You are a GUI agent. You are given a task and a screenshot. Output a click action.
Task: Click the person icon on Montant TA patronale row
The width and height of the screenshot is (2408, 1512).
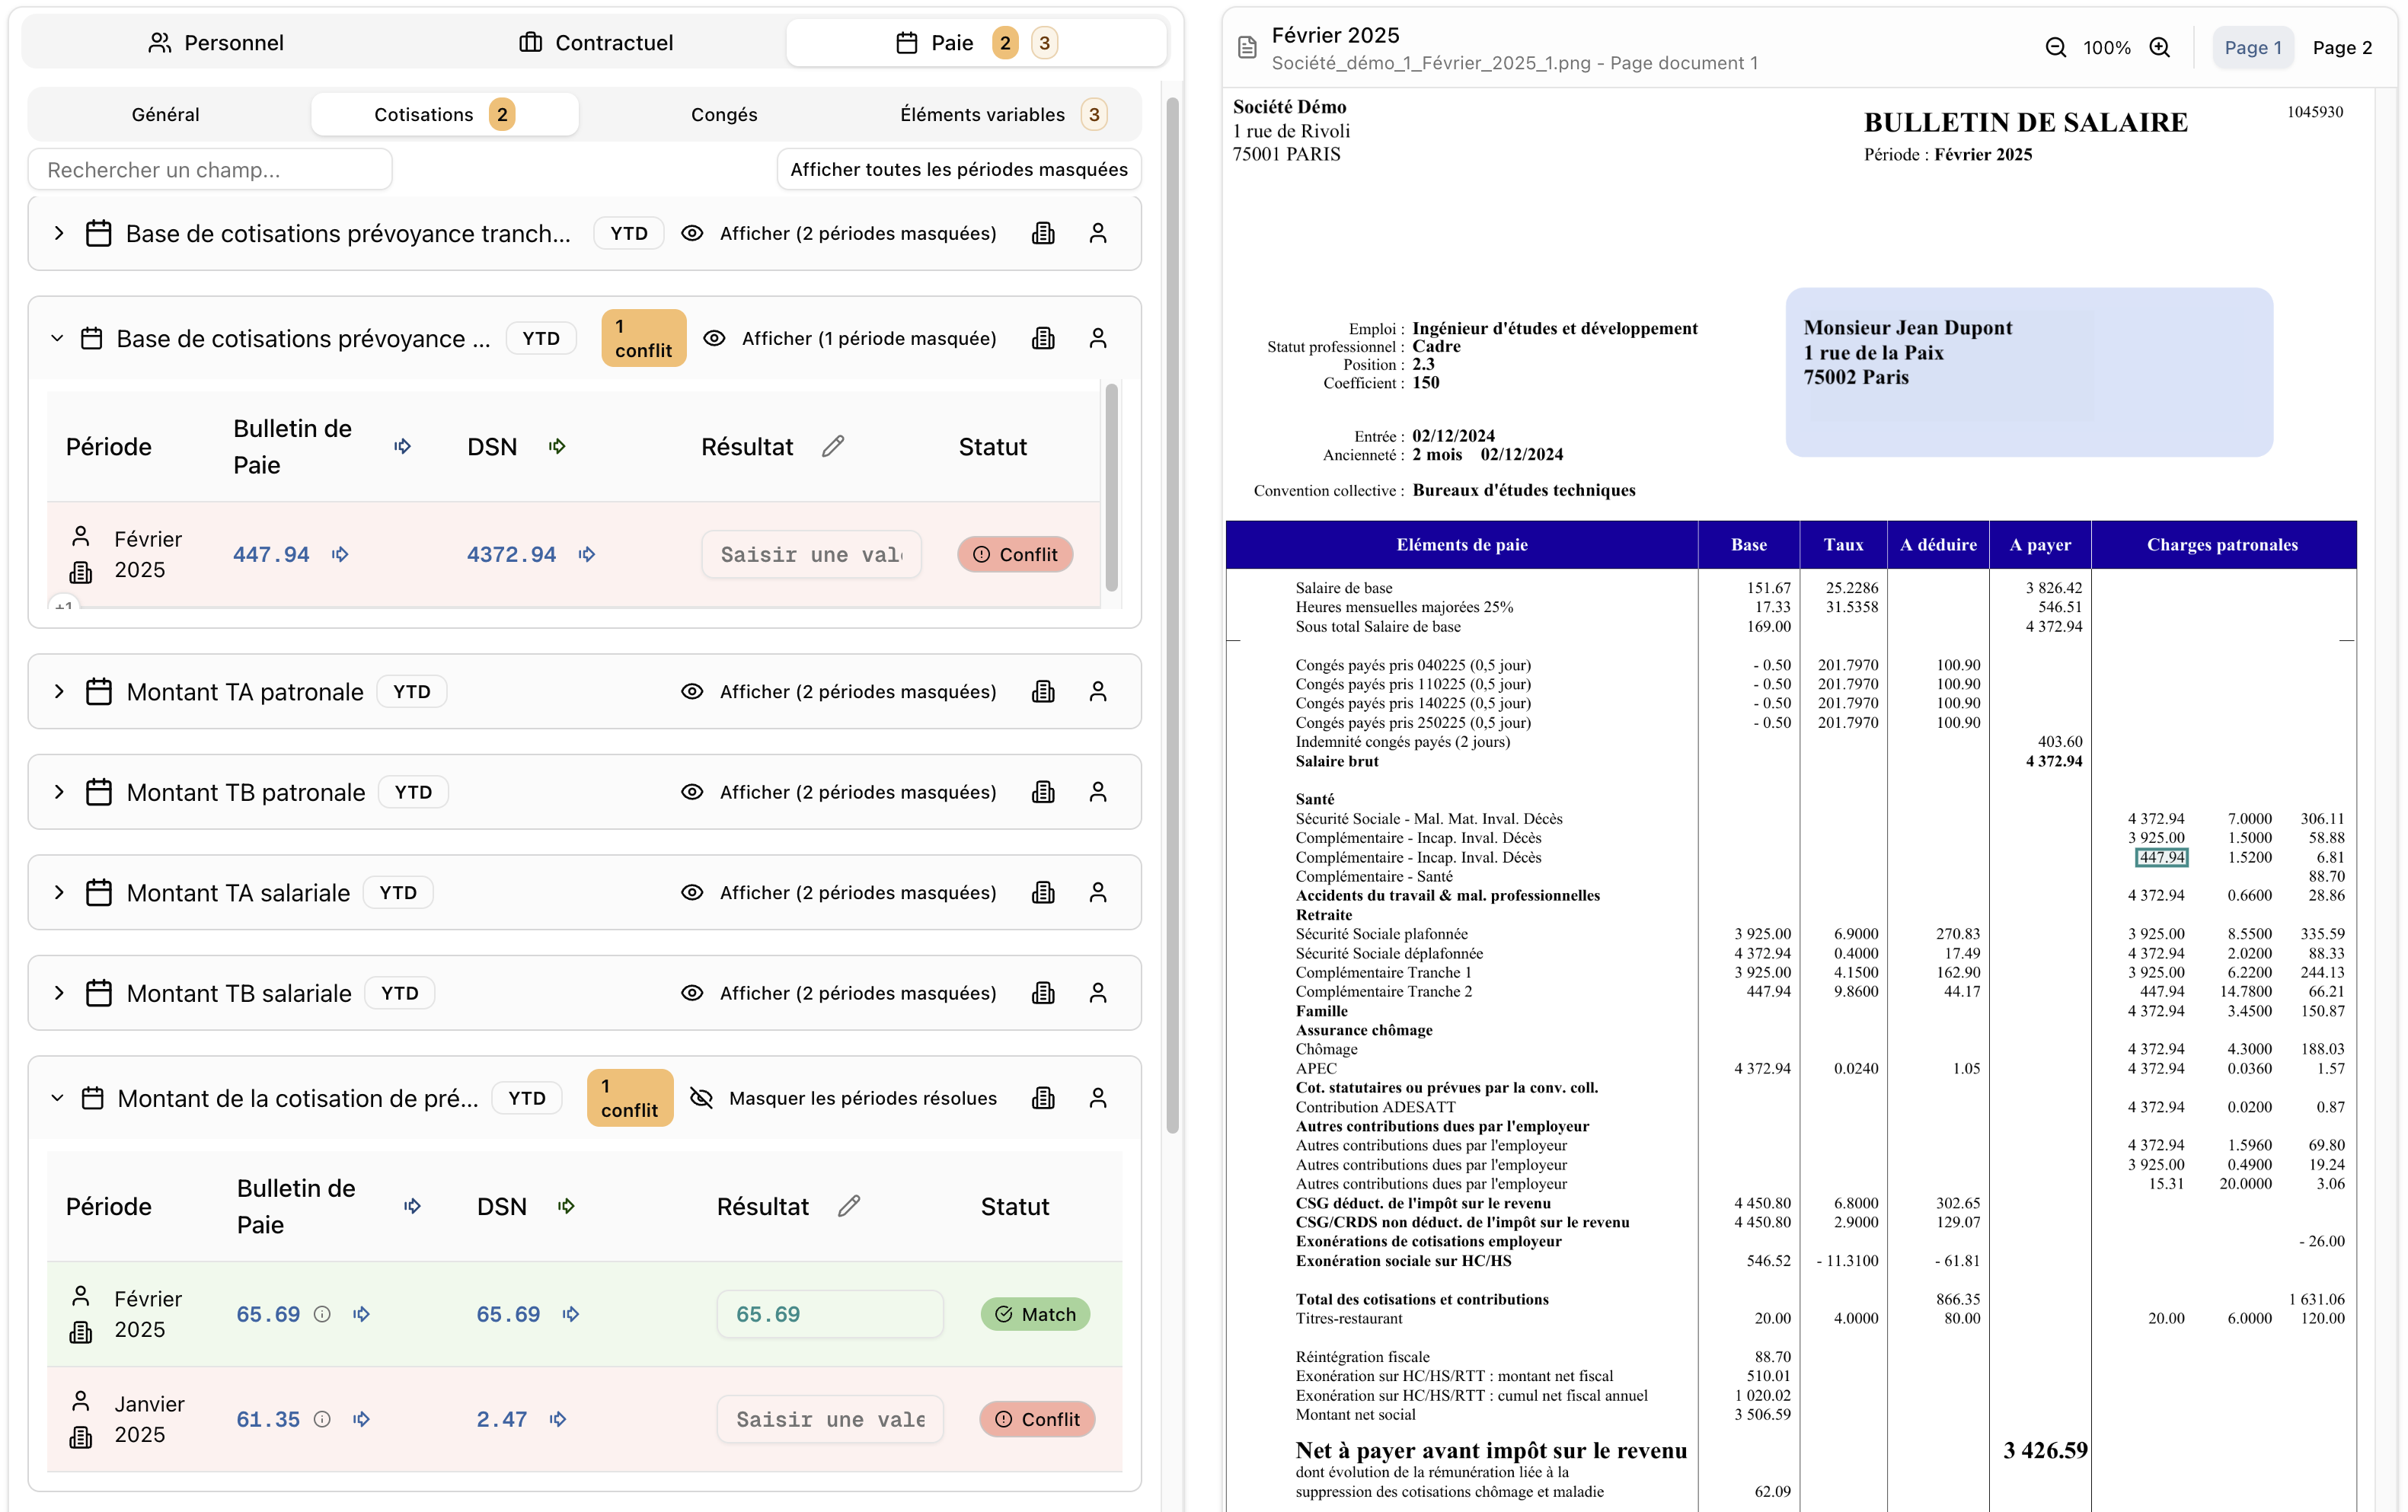(x=1098, y=691)
